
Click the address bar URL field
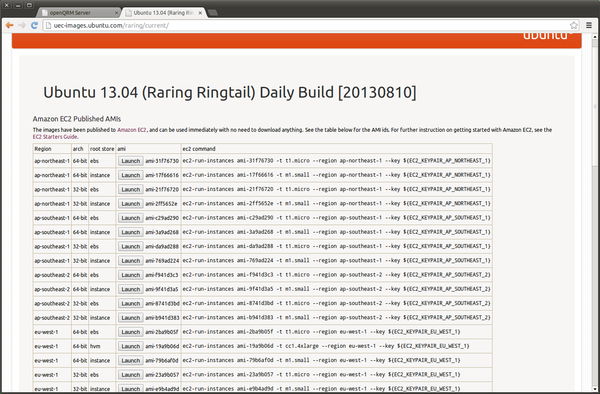(x=306, y=26)
